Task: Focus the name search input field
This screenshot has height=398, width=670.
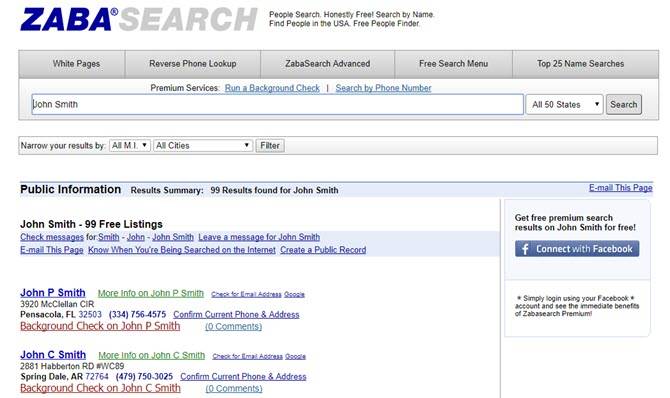Action: point(277,104)
